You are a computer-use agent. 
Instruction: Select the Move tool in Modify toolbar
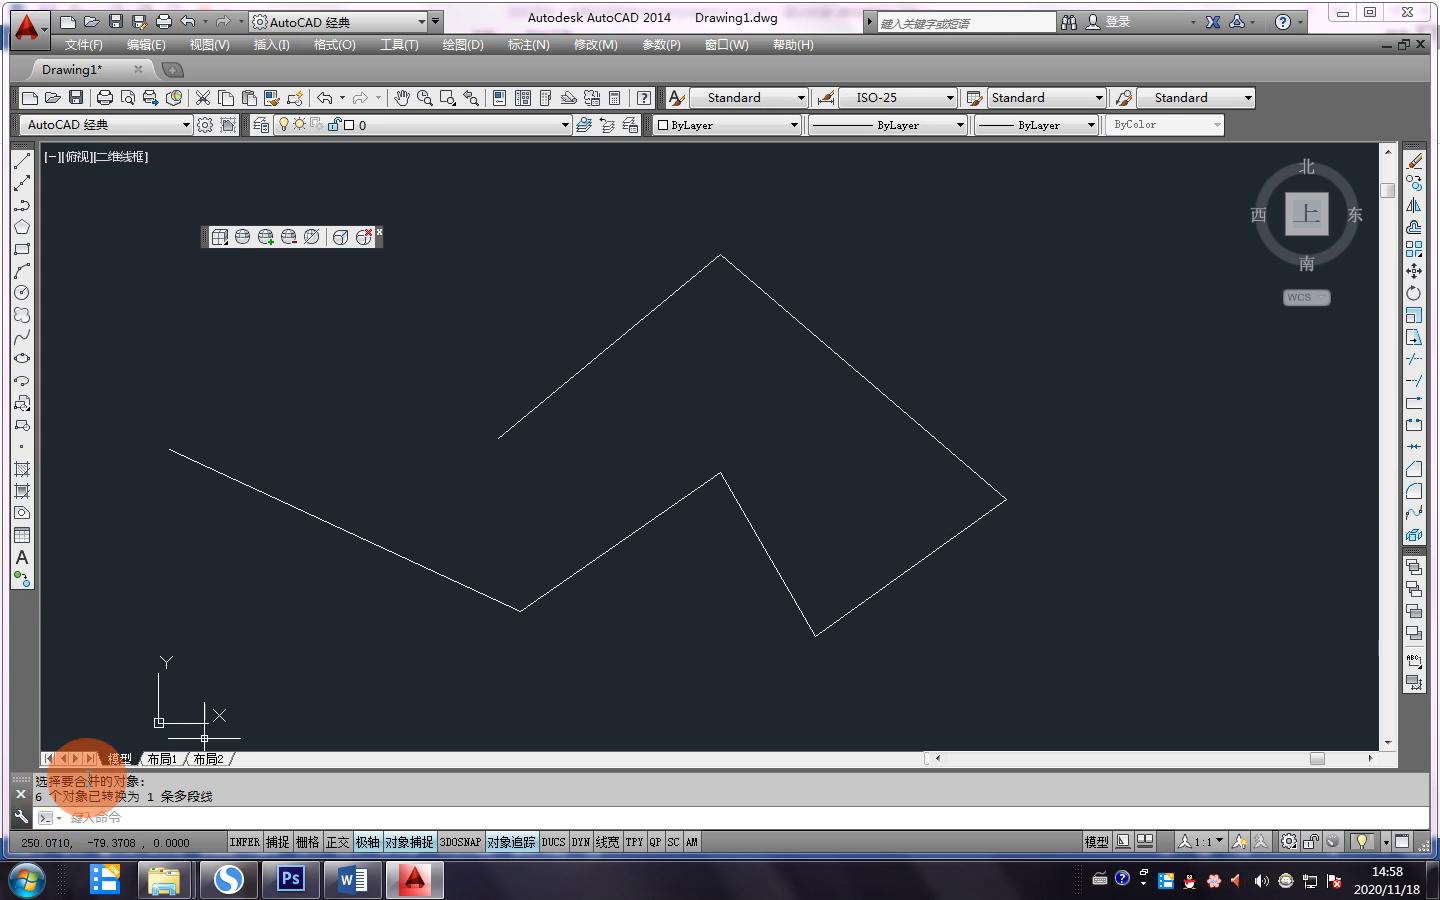tap(1414, 271)
